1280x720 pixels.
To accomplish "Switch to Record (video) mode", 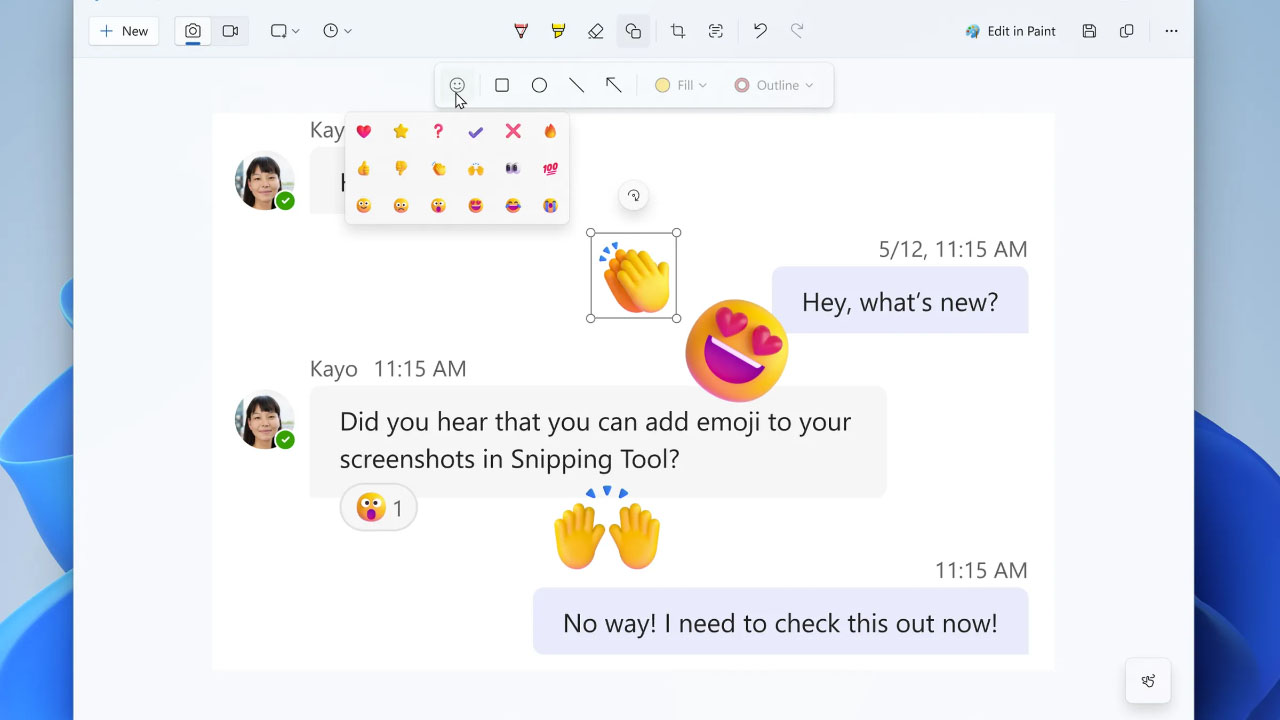I will pos(230,31).
